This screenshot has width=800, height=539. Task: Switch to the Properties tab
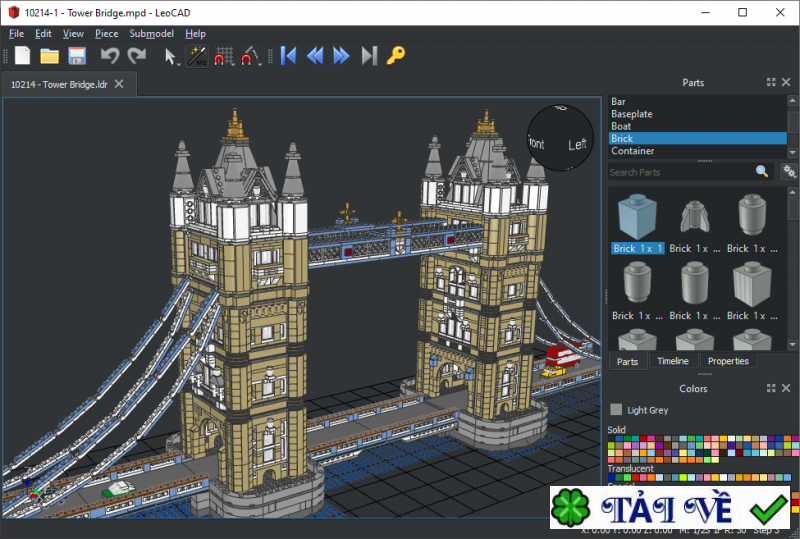pyautogui.click(x=728, y=361)
